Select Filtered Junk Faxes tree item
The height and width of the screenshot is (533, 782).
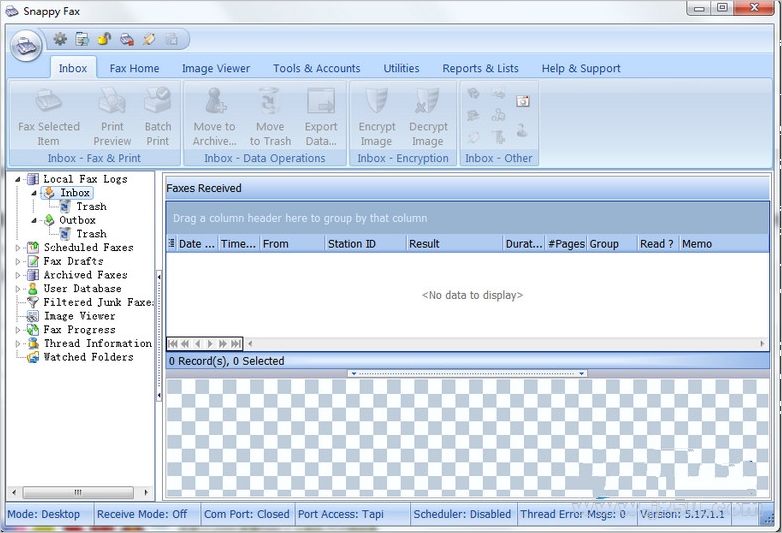coord(98,302)
